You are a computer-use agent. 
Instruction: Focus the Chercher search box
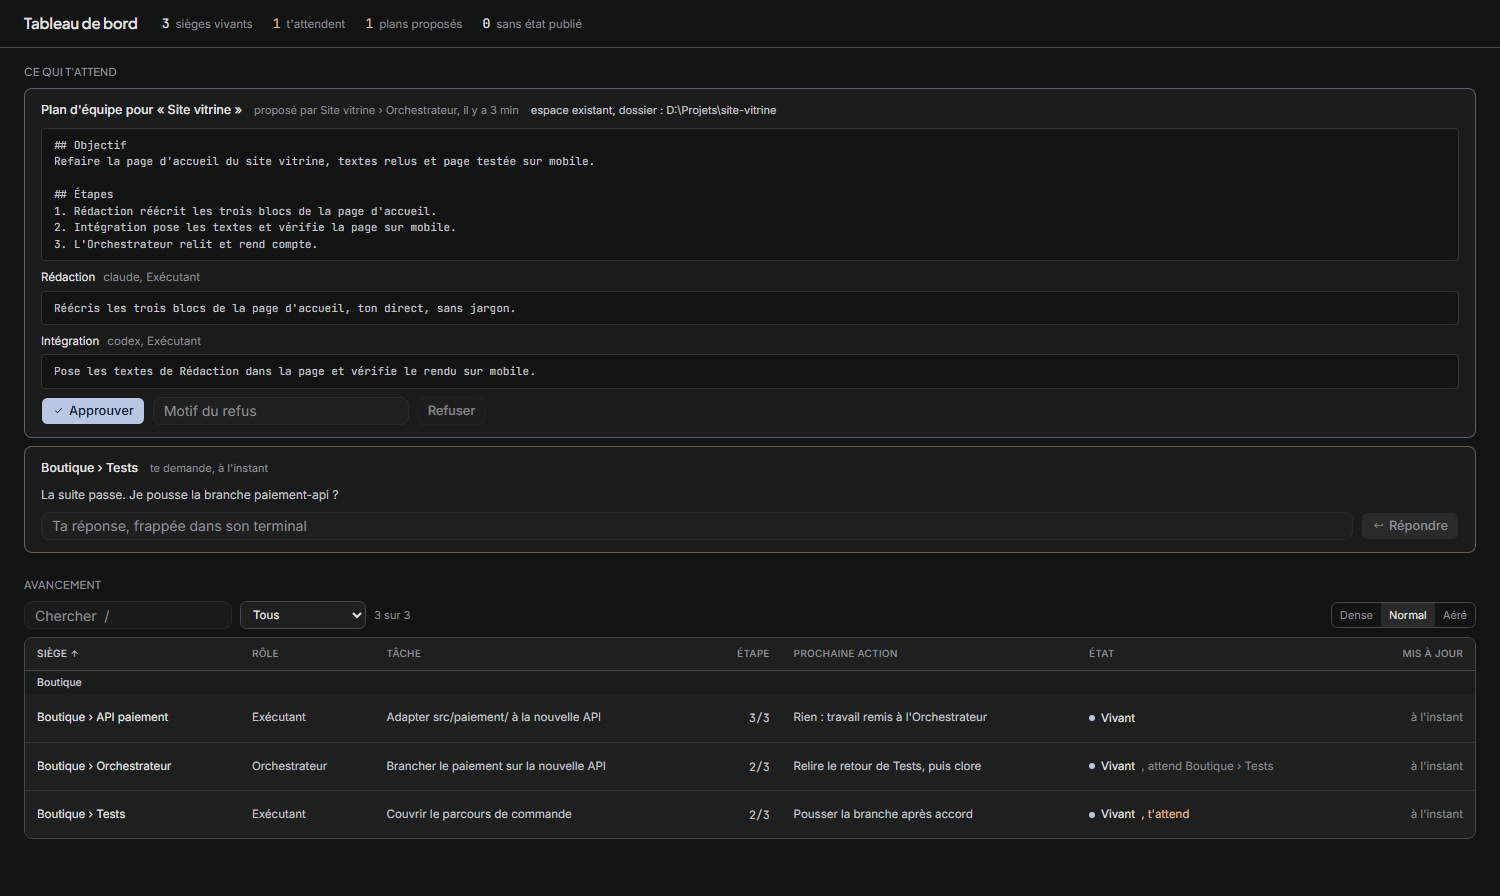coord(128,615)
